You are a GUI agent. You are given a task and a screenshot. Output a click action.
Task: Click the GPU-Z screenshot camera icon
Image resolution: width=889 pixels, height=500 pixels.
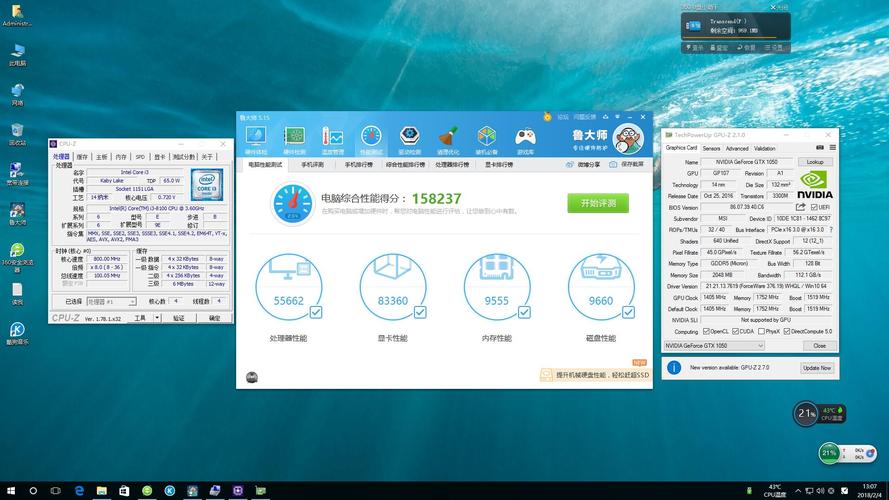820,147
